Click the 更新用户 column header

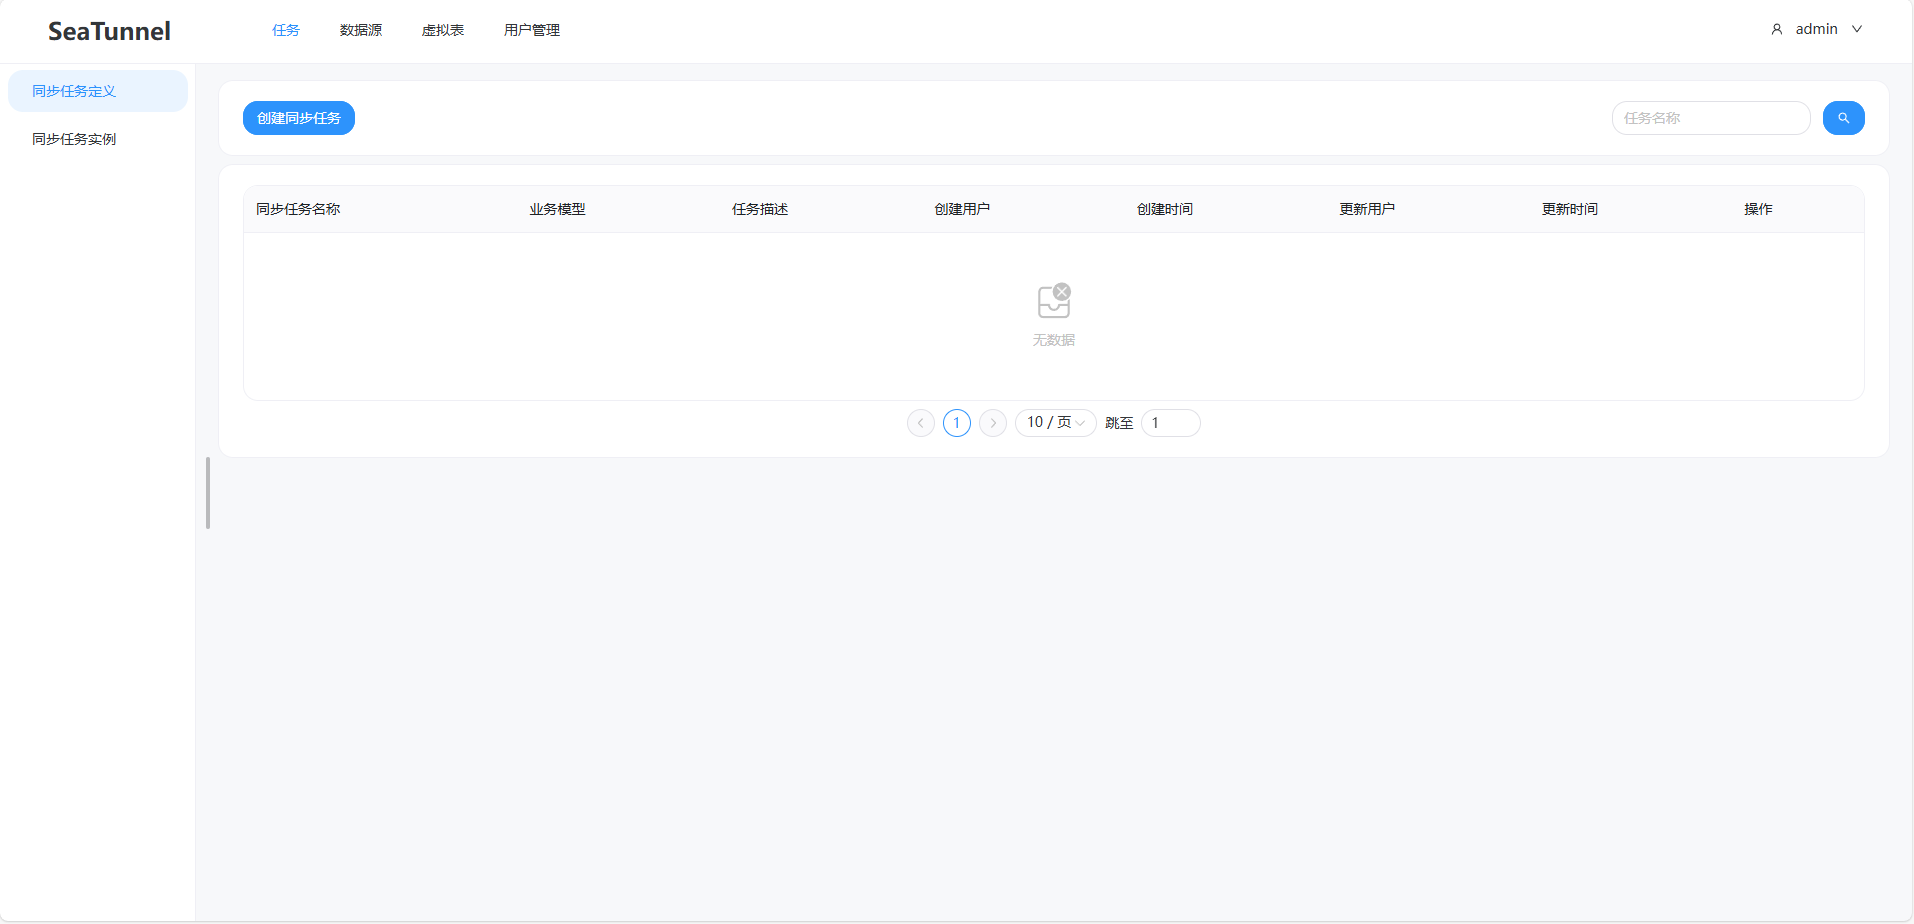[1367, 209]
